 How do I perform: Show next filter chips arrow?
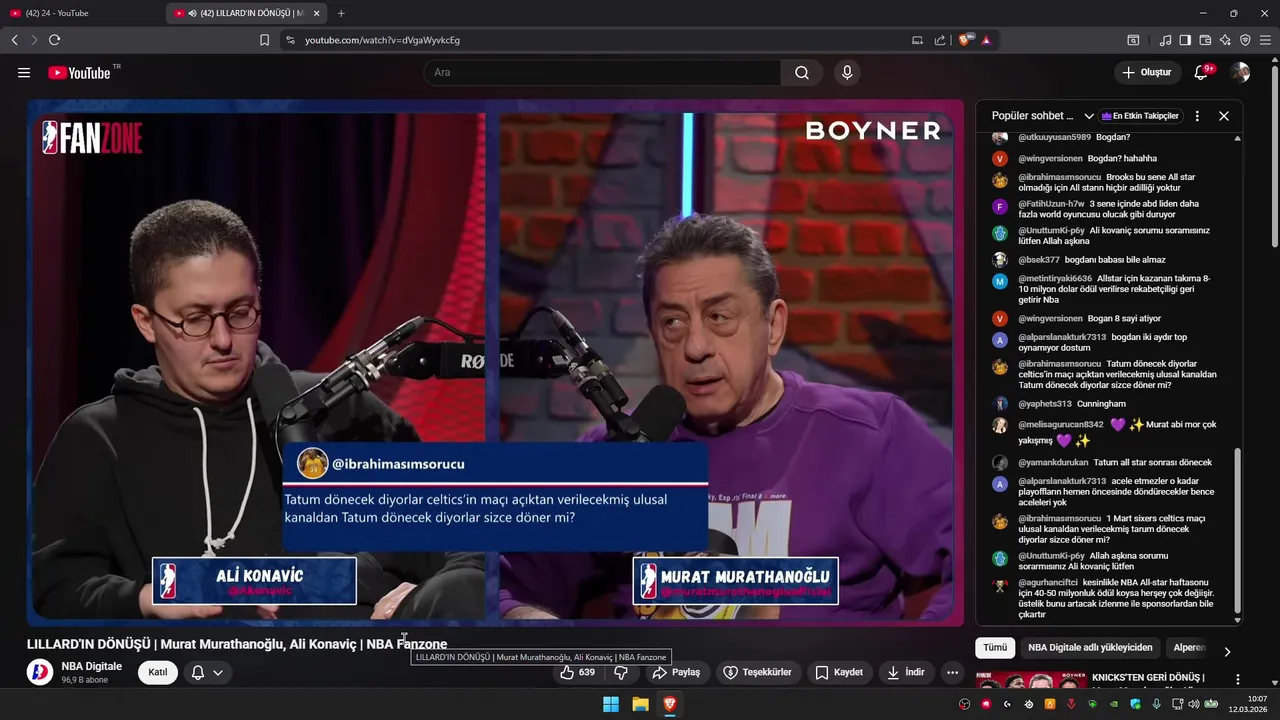1227,652
